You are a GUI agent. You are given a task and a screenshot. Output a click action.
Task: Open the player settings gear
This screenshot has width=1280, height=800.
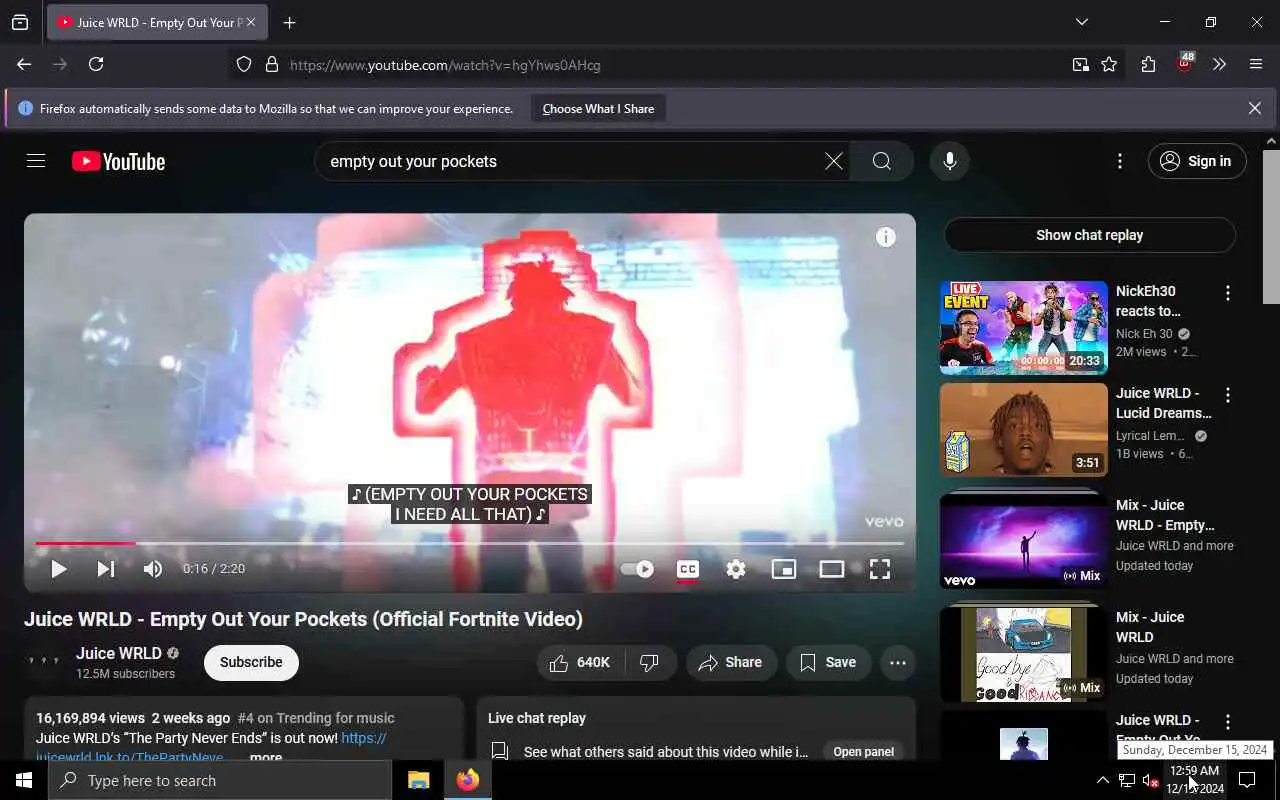click(x=736, y=569)
